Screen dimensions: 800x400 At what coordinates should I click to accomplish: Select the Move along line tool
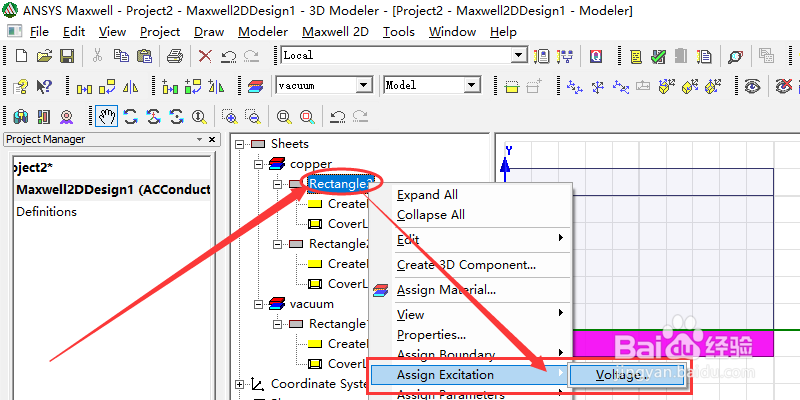point(84,87)
